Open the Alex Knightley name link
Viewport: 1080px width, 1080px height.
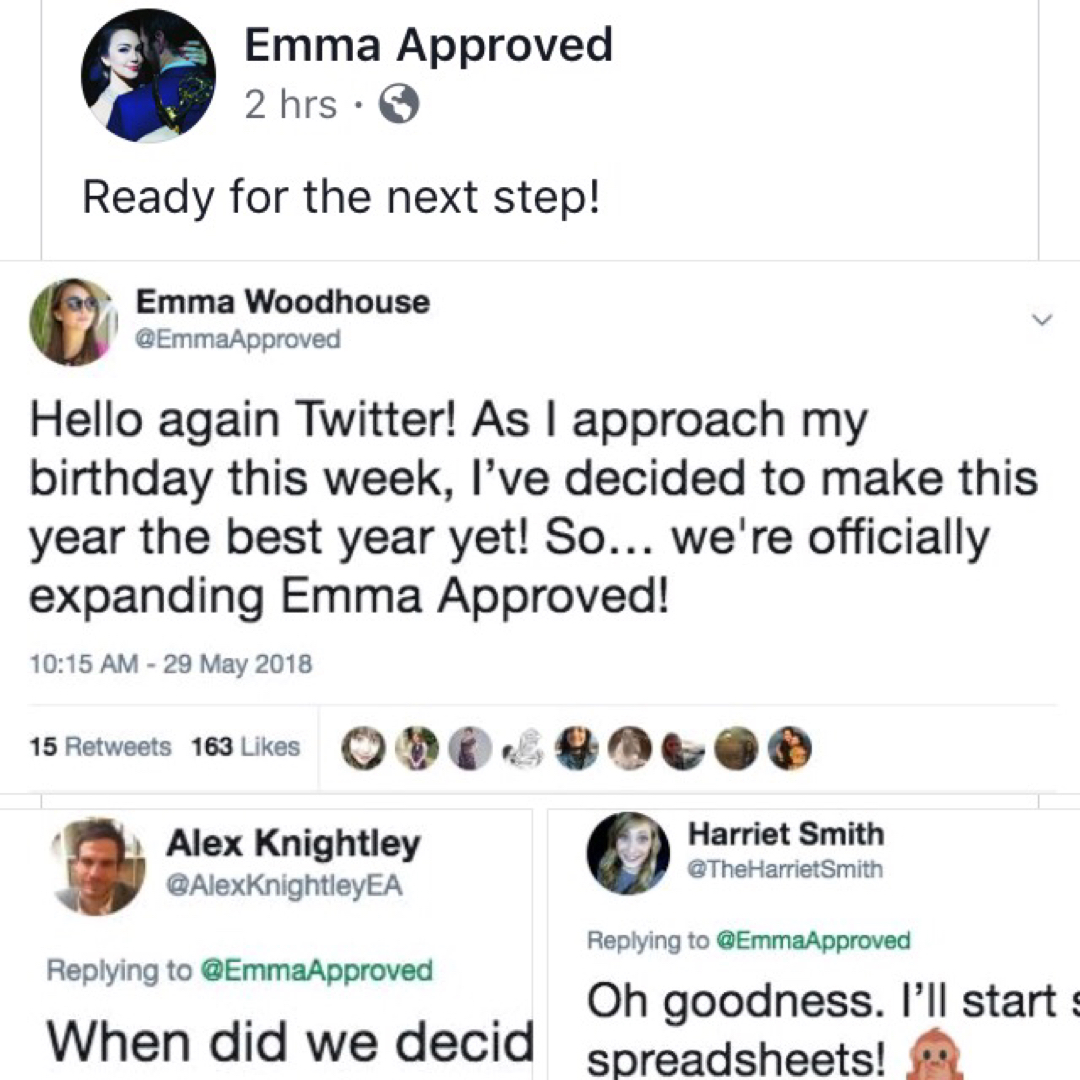[293, 844]
